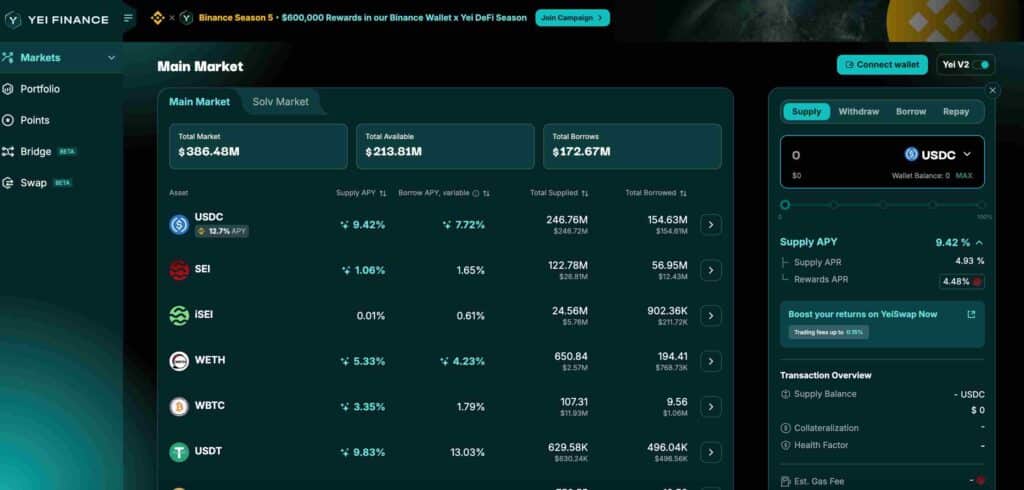Open the Points page in sidebar

click(34, 120)
